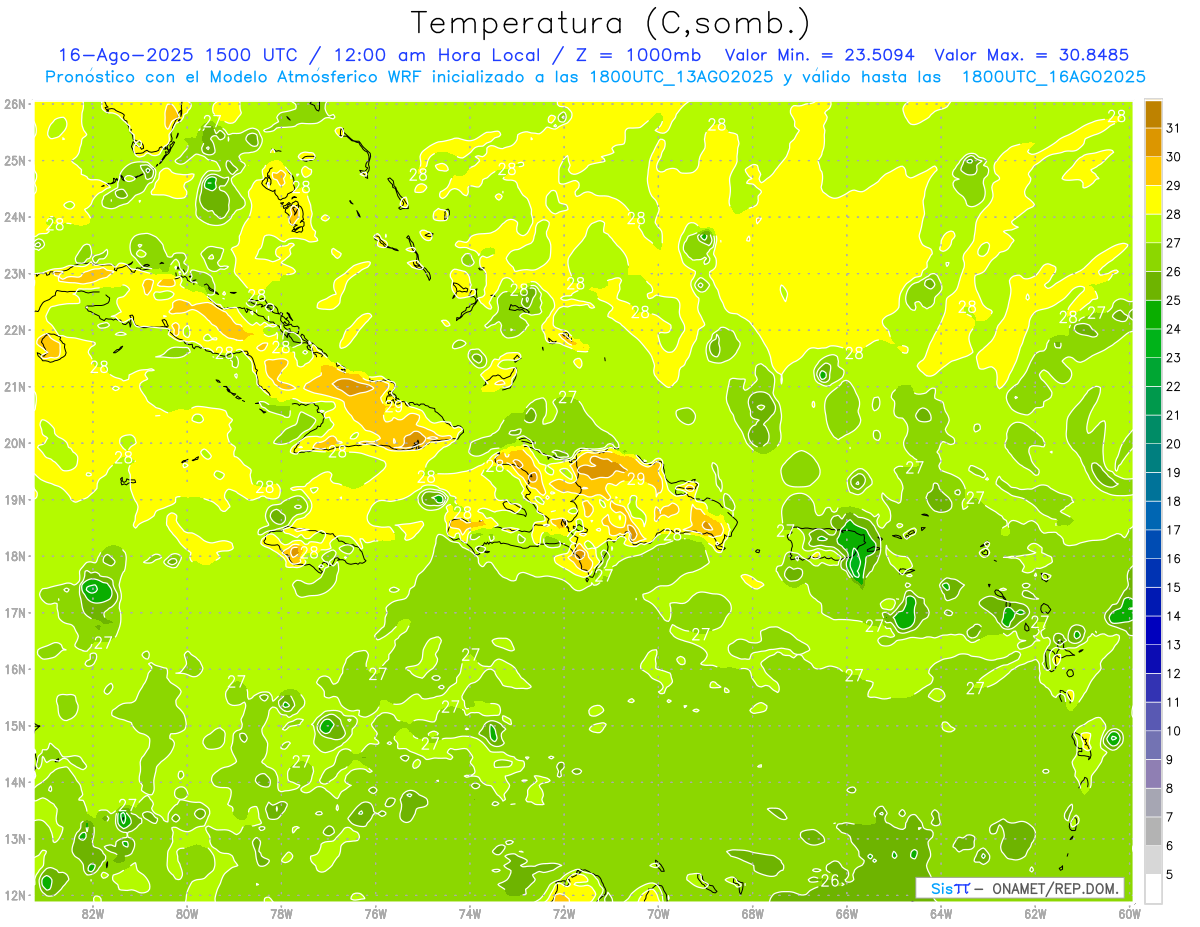
Task: Click the latitude axis label "14N"
Action: (x=15, y=782)
